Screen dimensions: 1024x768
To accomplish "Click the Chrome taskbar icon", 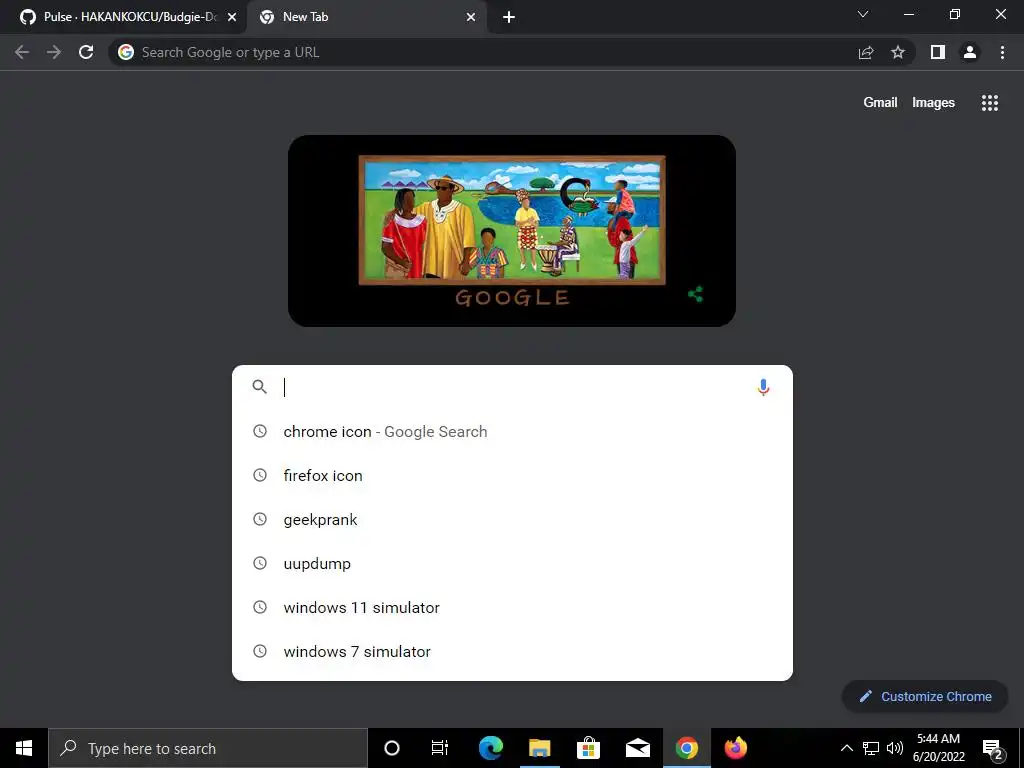I will tap(686, 748).
